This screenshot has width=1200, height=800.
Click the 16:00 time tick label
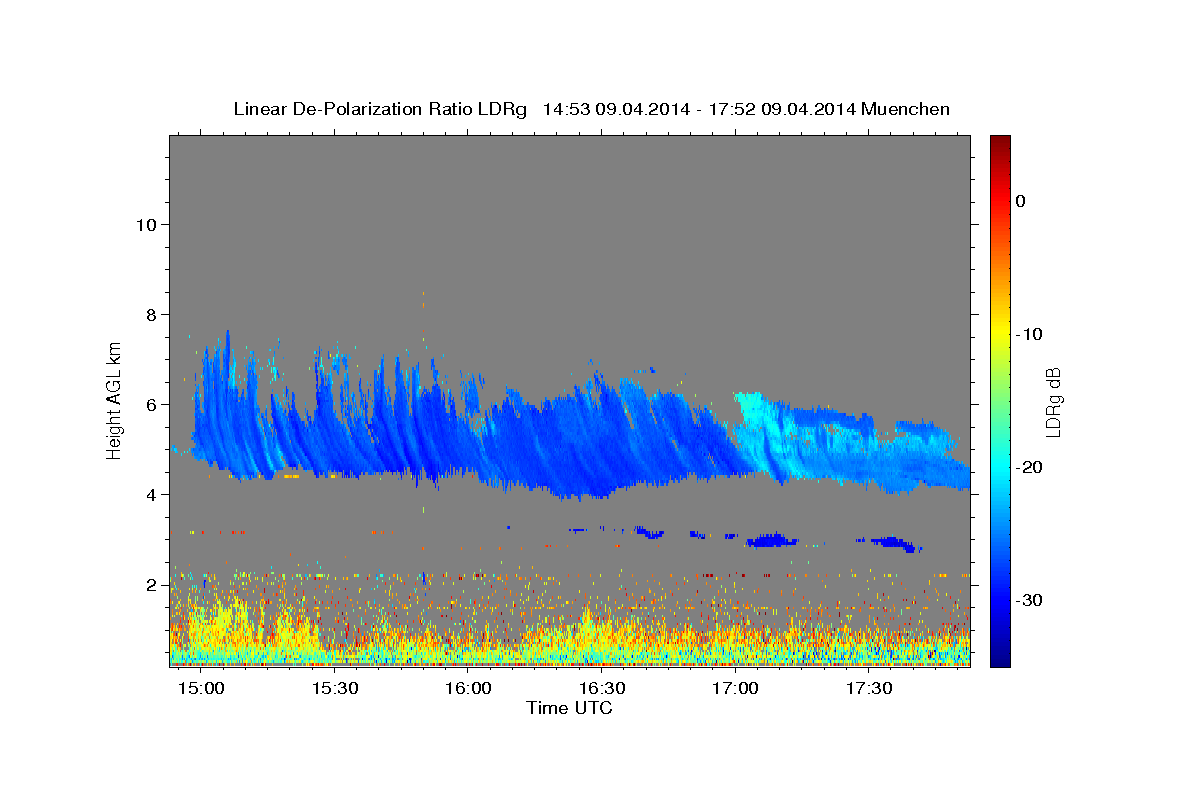click(468, 688)
